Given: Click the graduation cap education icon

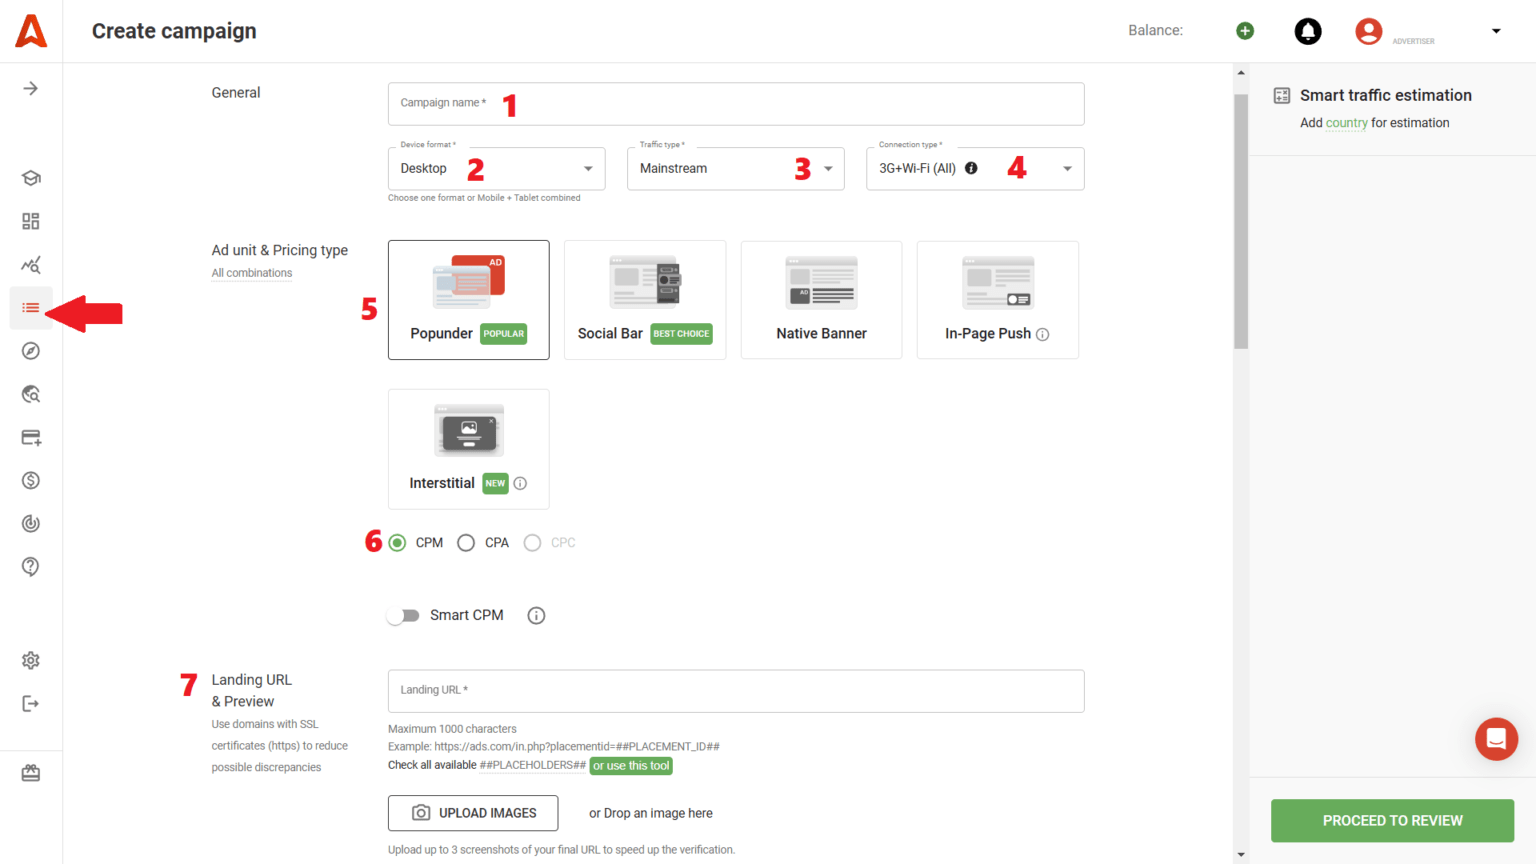Looking at the screenshot, I should coord(30,177).
